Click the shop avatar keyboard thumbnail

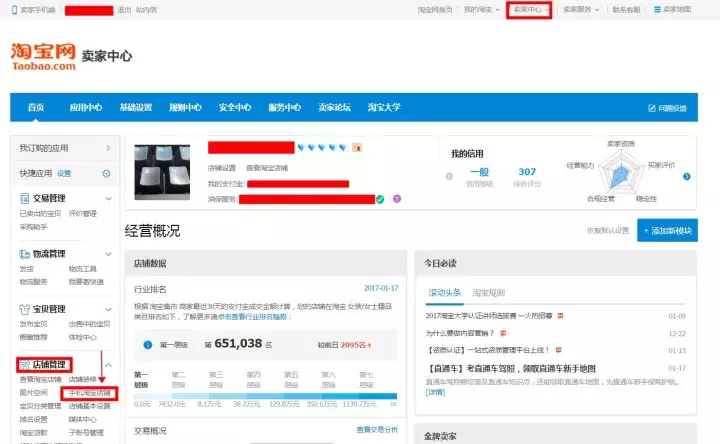coord(165,173)
